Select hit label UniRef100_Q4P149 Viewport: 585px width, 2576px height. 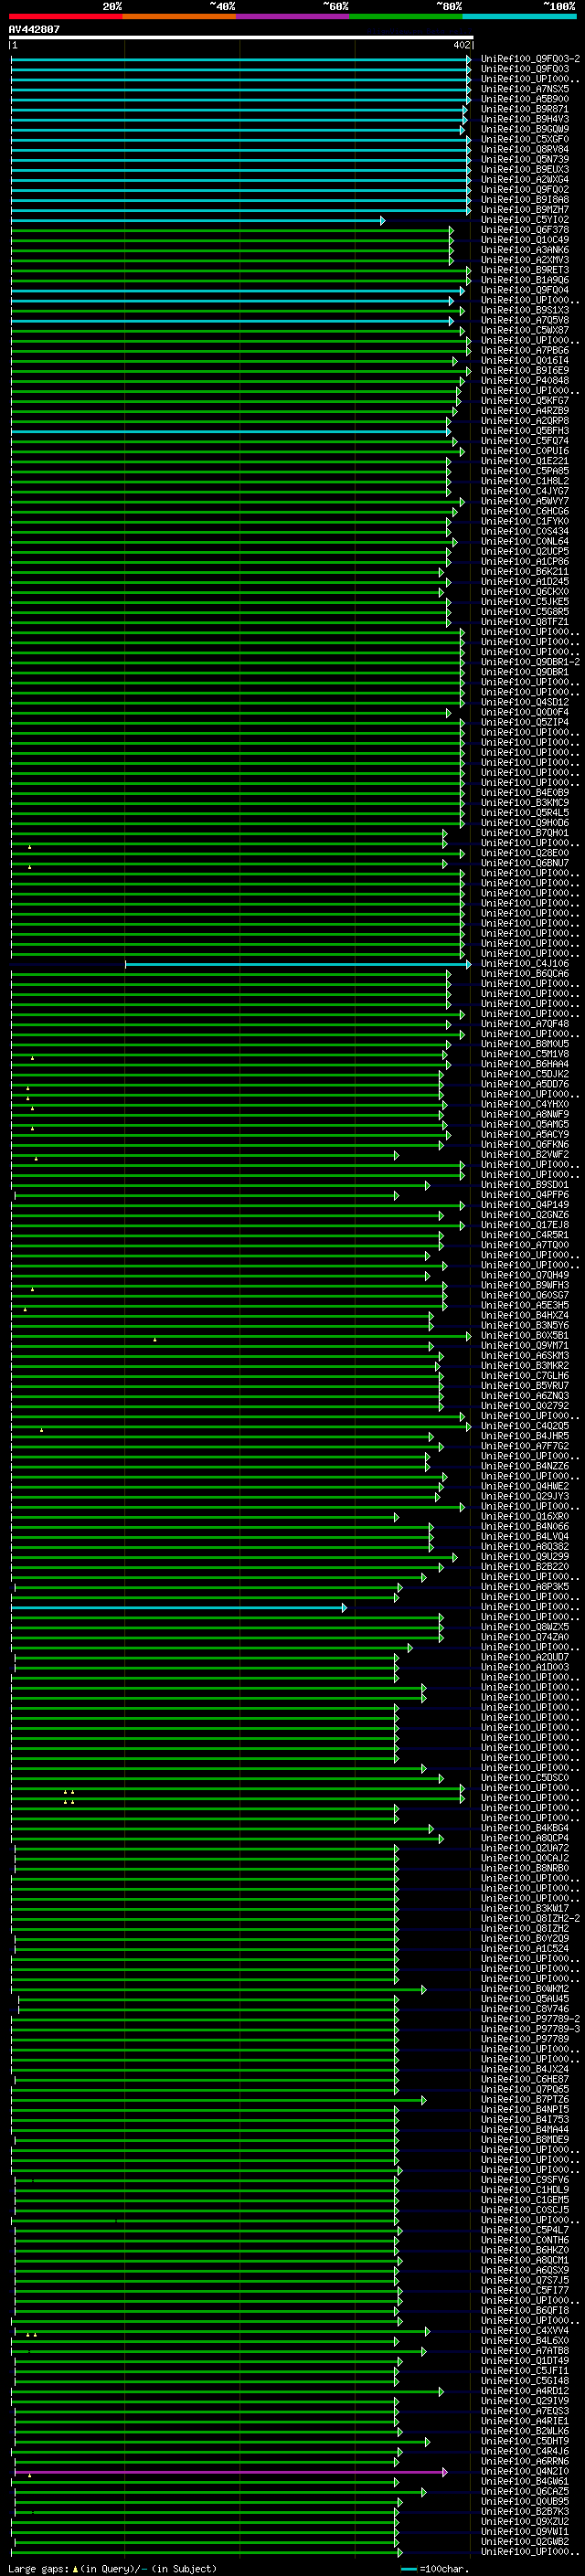525,1205
